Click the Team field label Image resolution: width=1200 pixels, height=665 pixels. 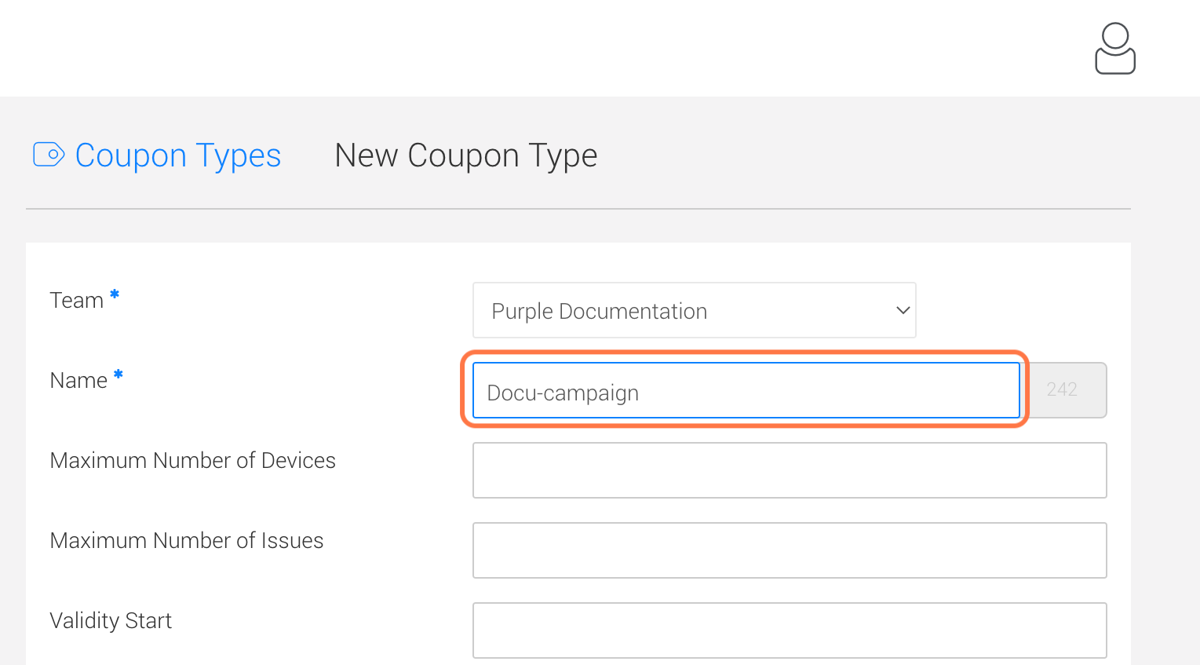click(x=77, y=301)
